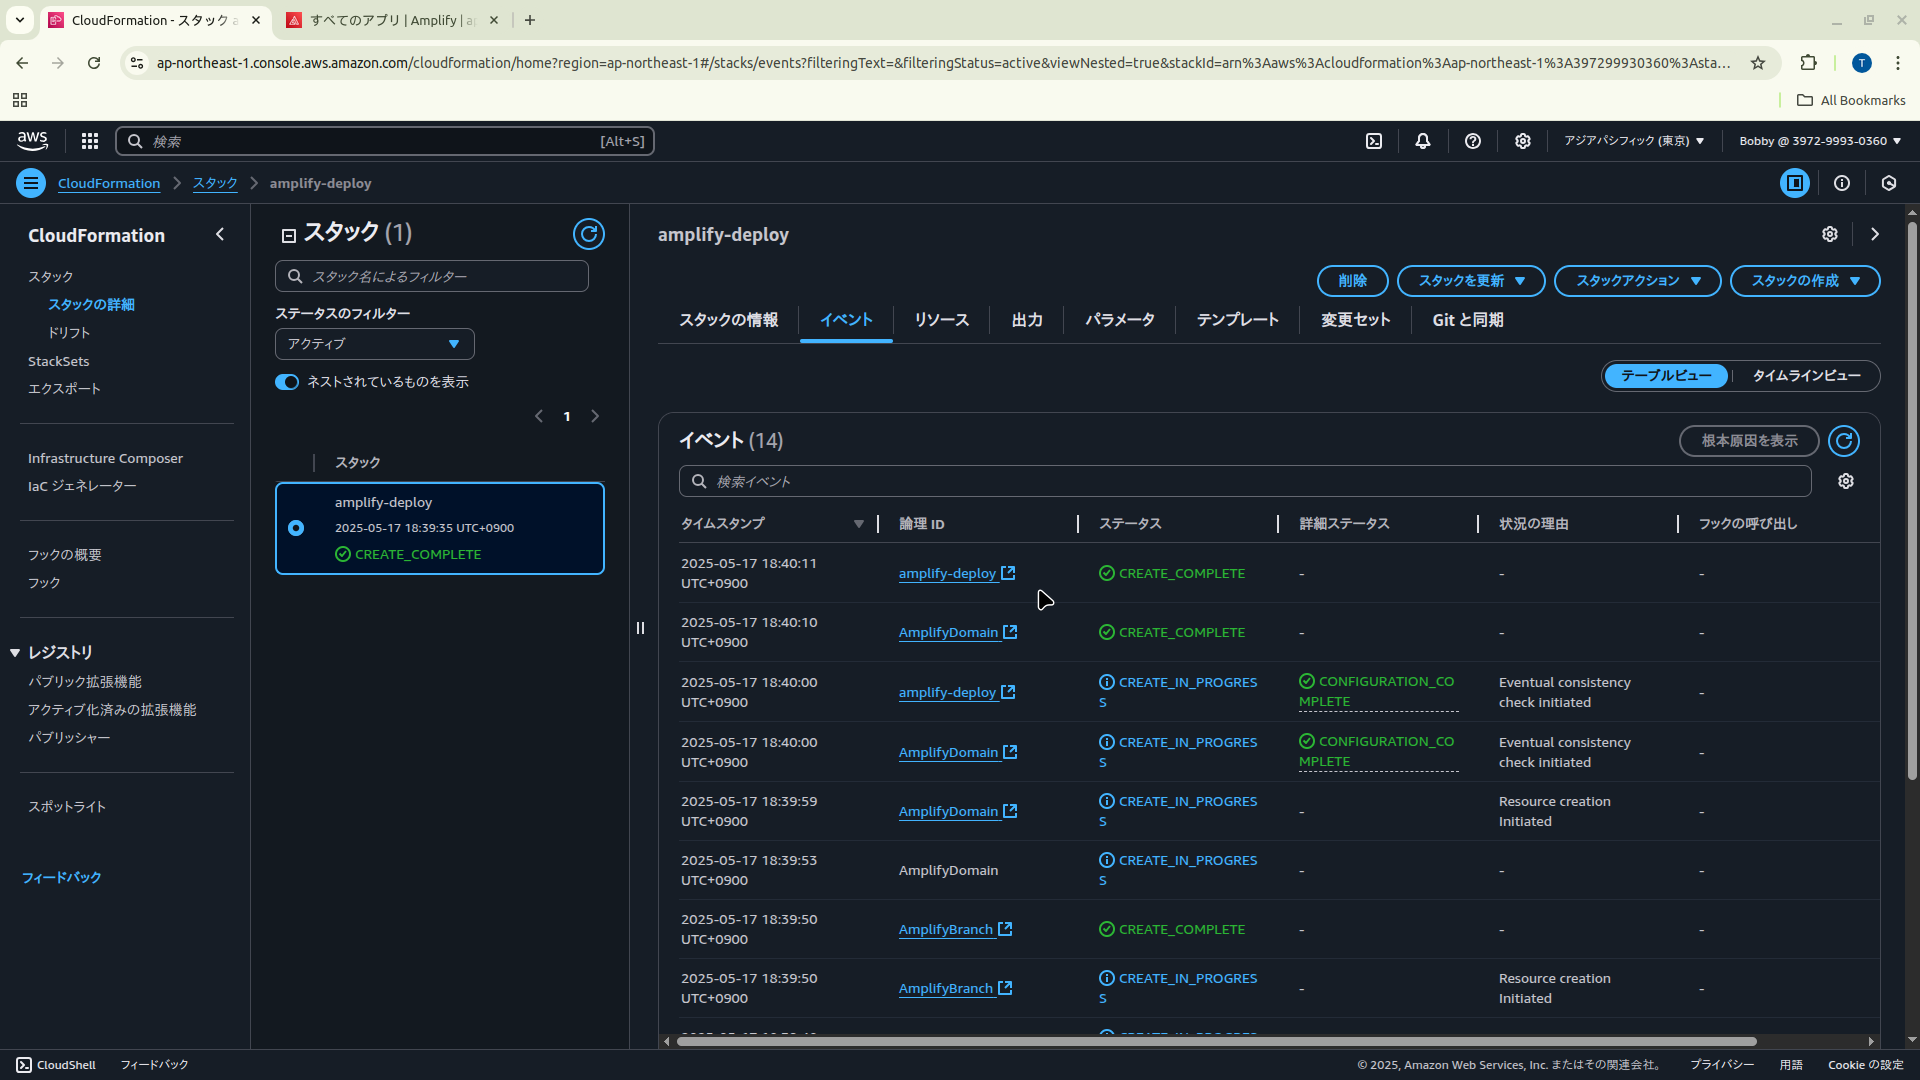
Task: Toggle show nested stacks switch
Action: [x=287, y=382]
